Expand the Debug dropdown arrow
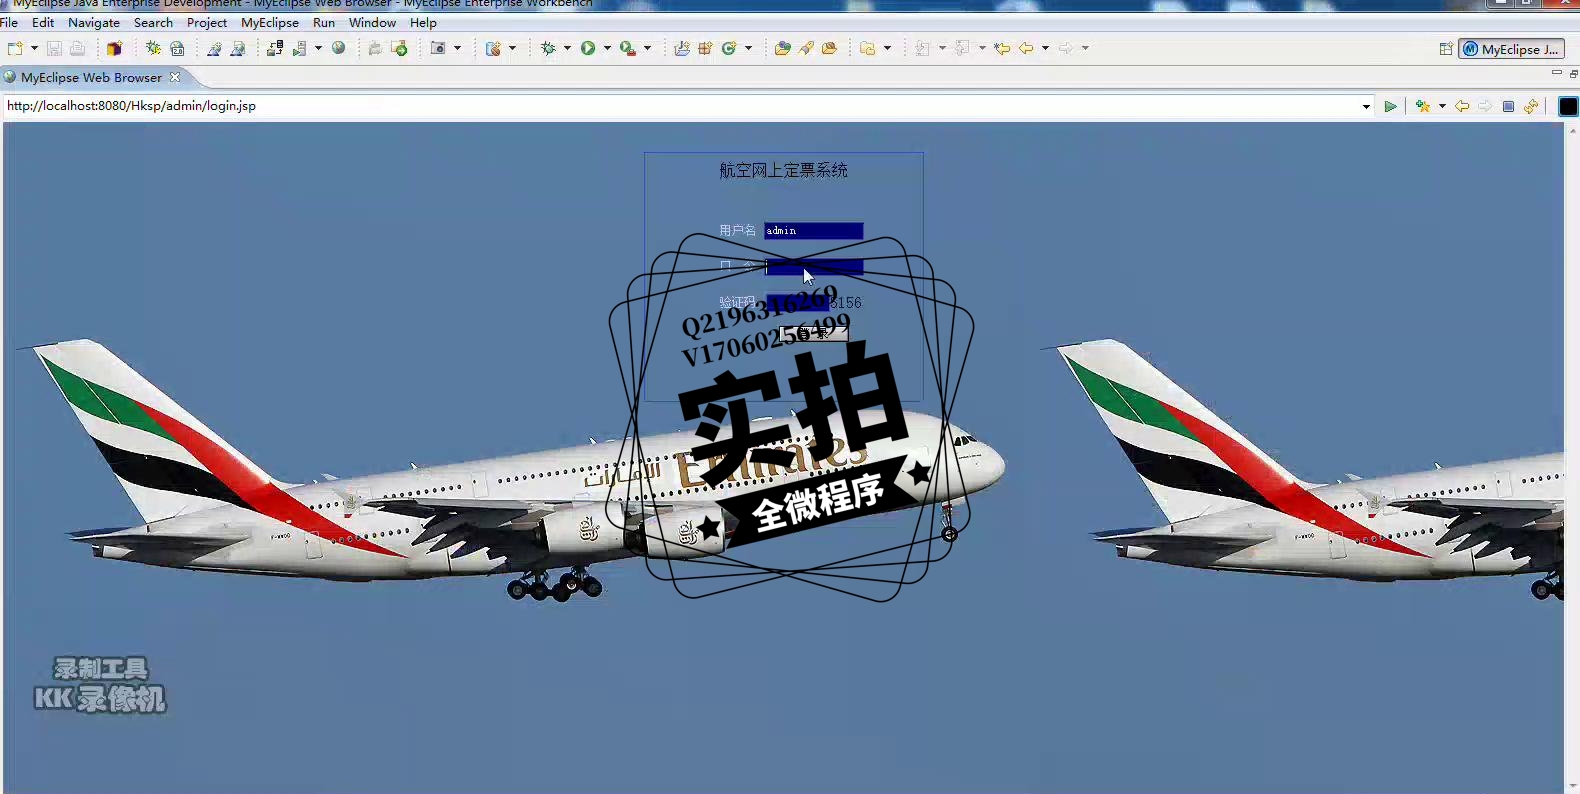Viewport: 1580px width, 794px height. pyautogui.click(x=567, y=48)
